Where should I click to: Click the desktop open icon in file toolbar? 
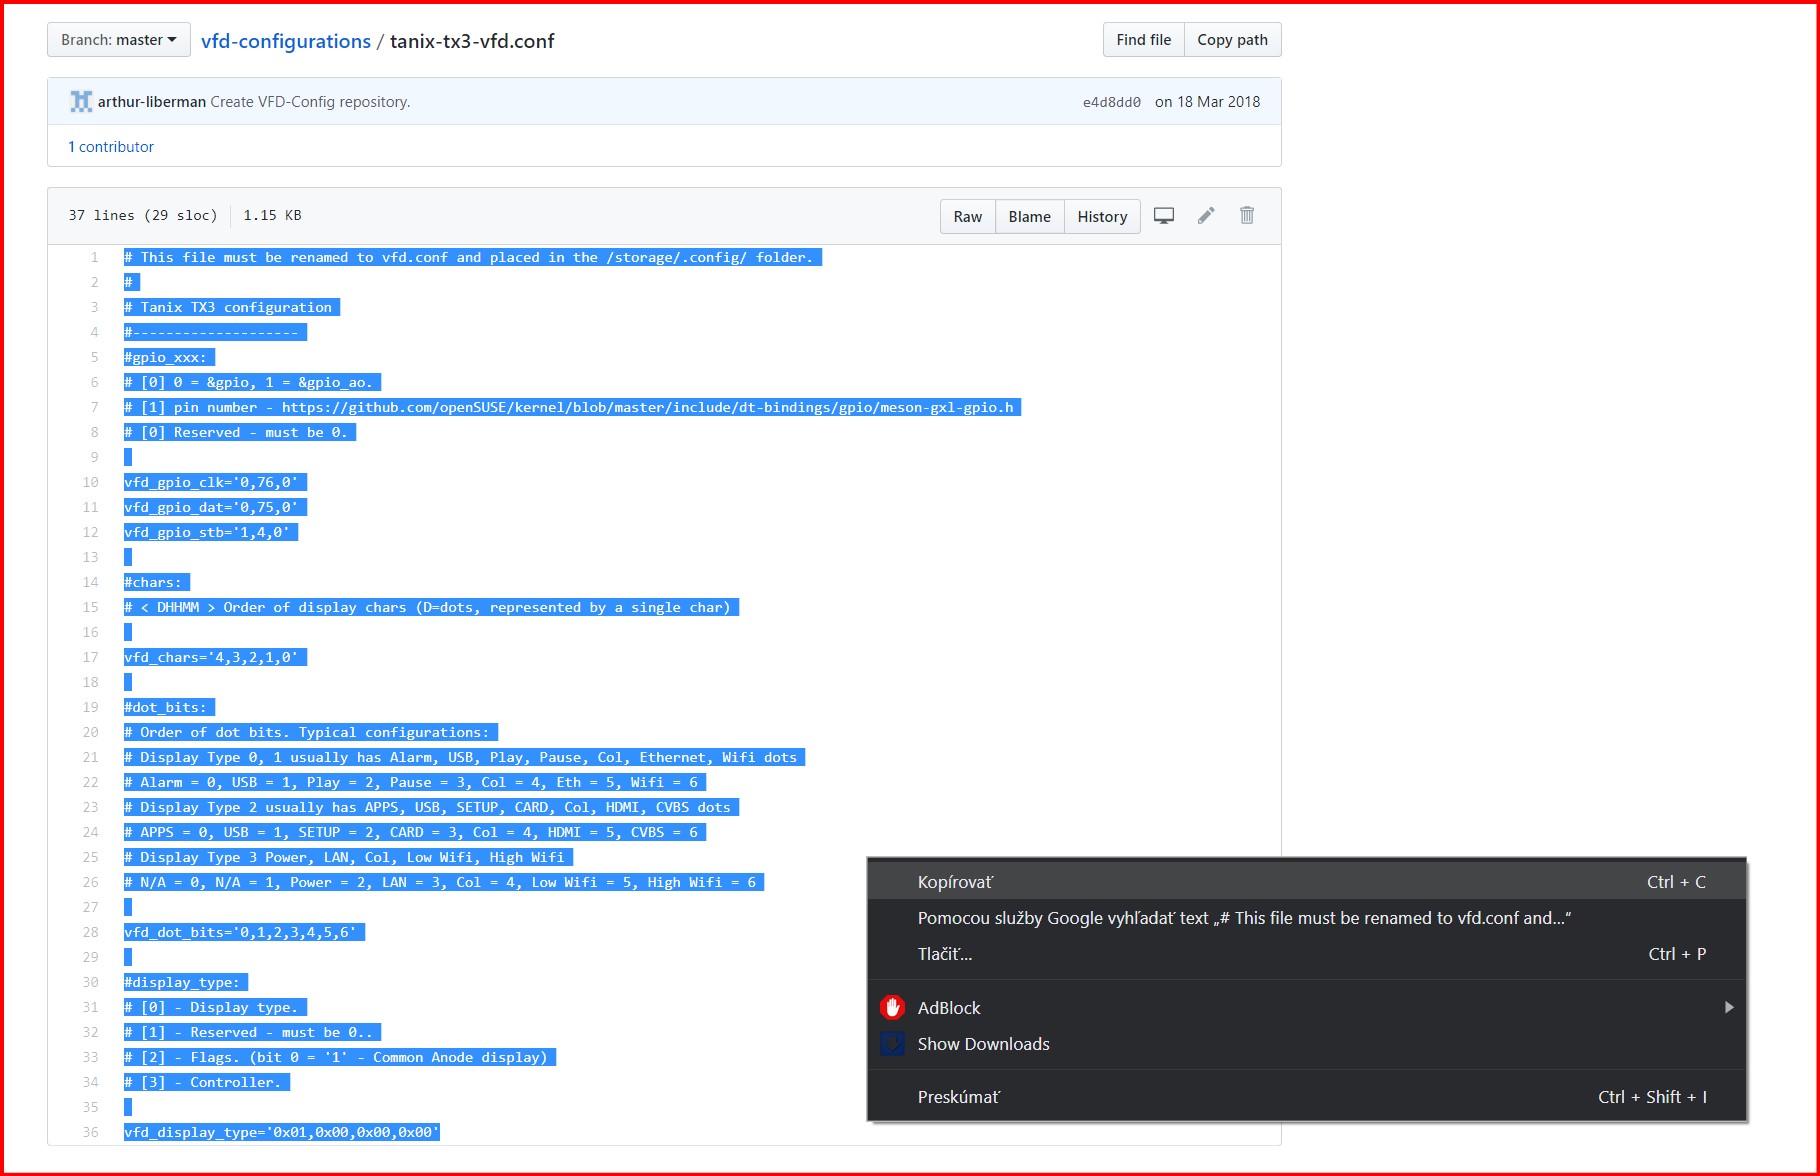coord(1163,216)
